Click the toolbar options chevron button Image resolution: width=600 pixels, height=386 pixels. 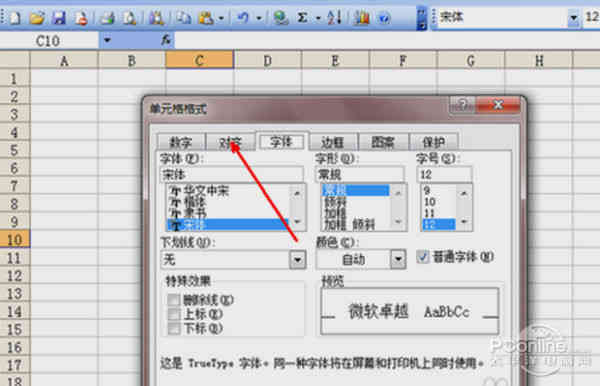[422, 18]
